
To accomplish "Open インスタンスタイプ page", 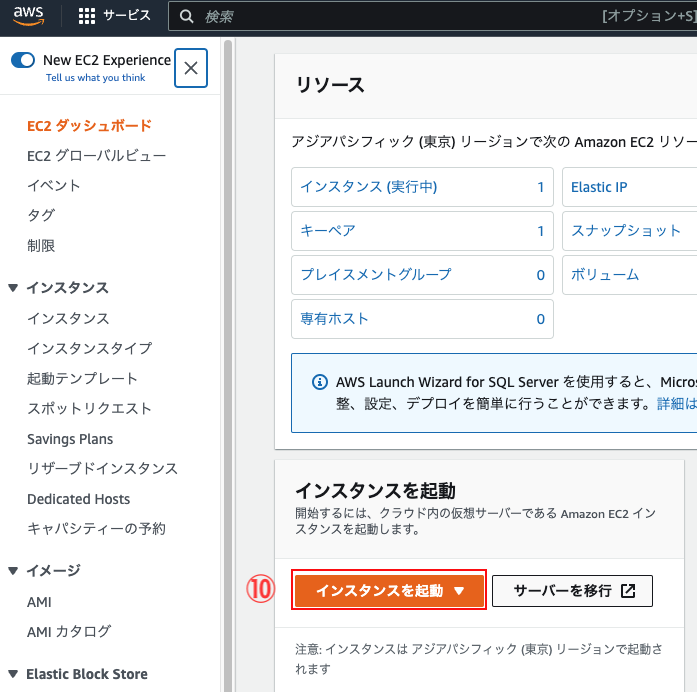I will tap(89, 348).
